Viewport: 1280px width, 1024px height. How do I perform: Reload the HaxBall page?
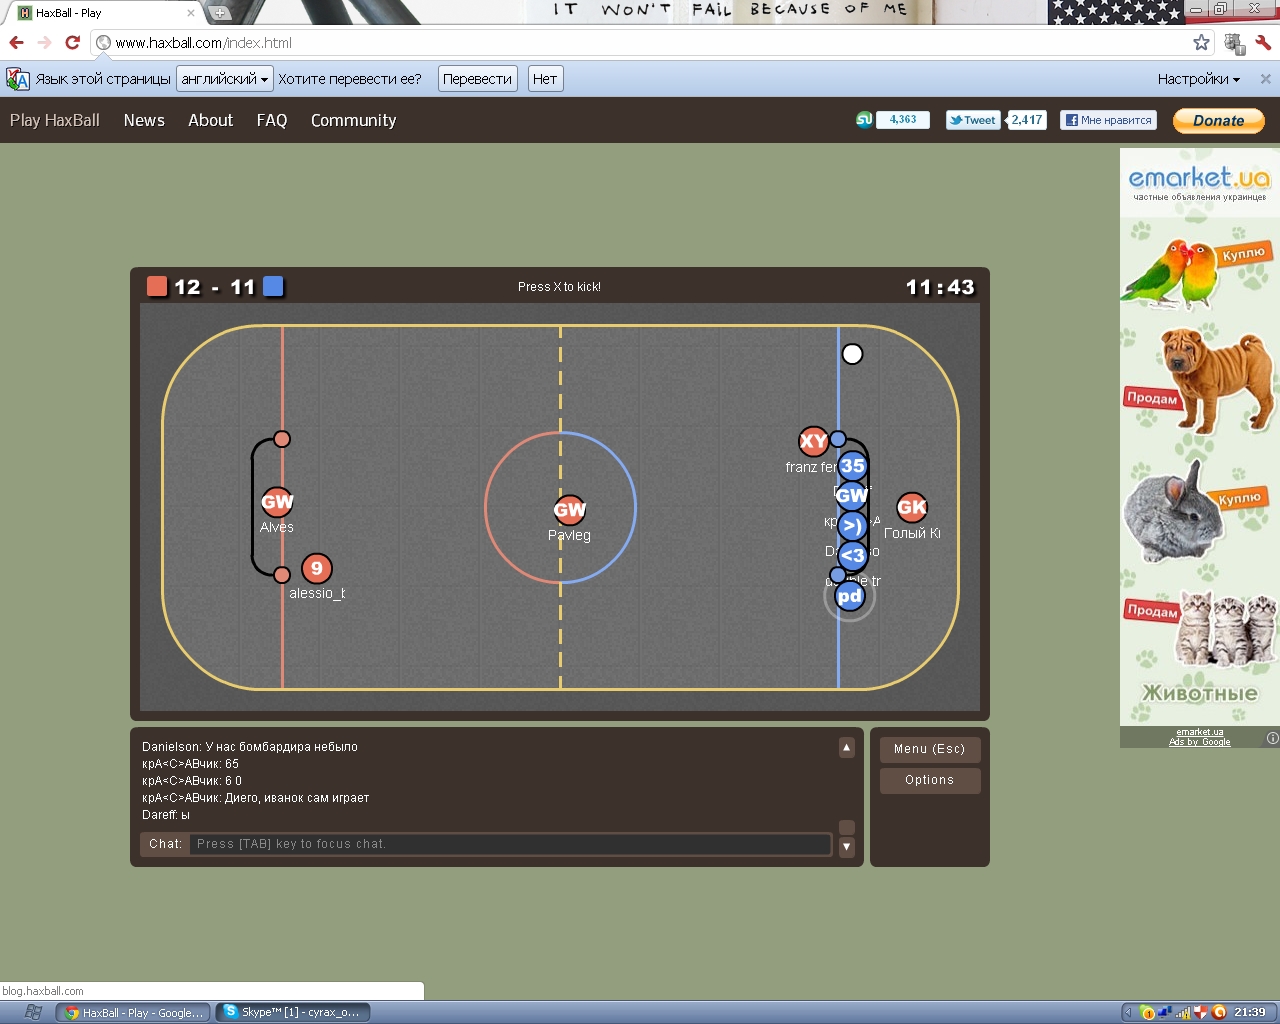[72, 43]
